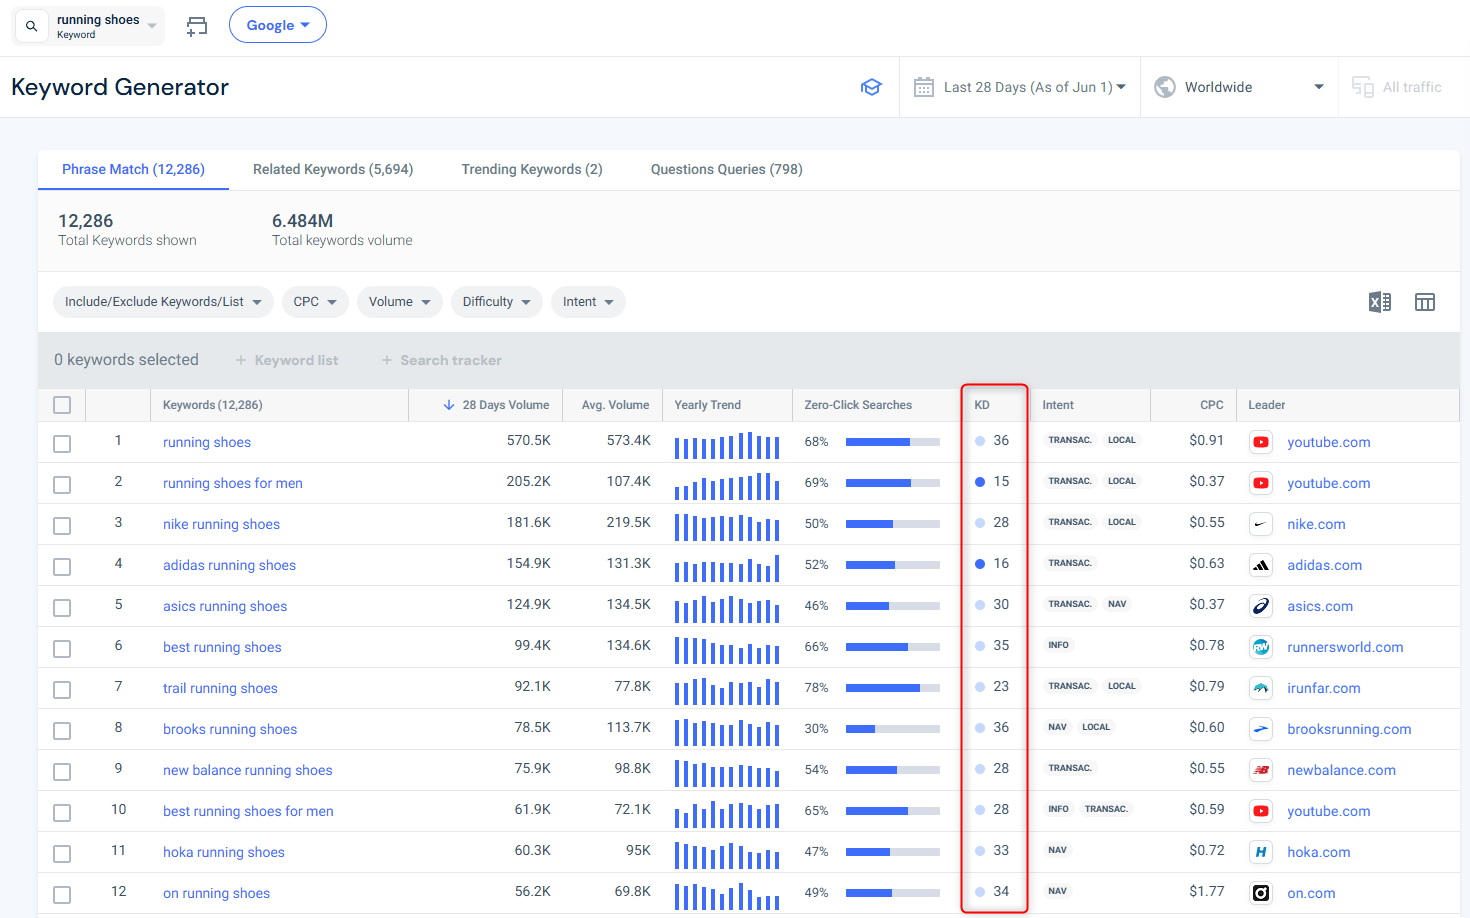
Task: Click the globe icon next to Worldwide
Action: pos(1165,87)
